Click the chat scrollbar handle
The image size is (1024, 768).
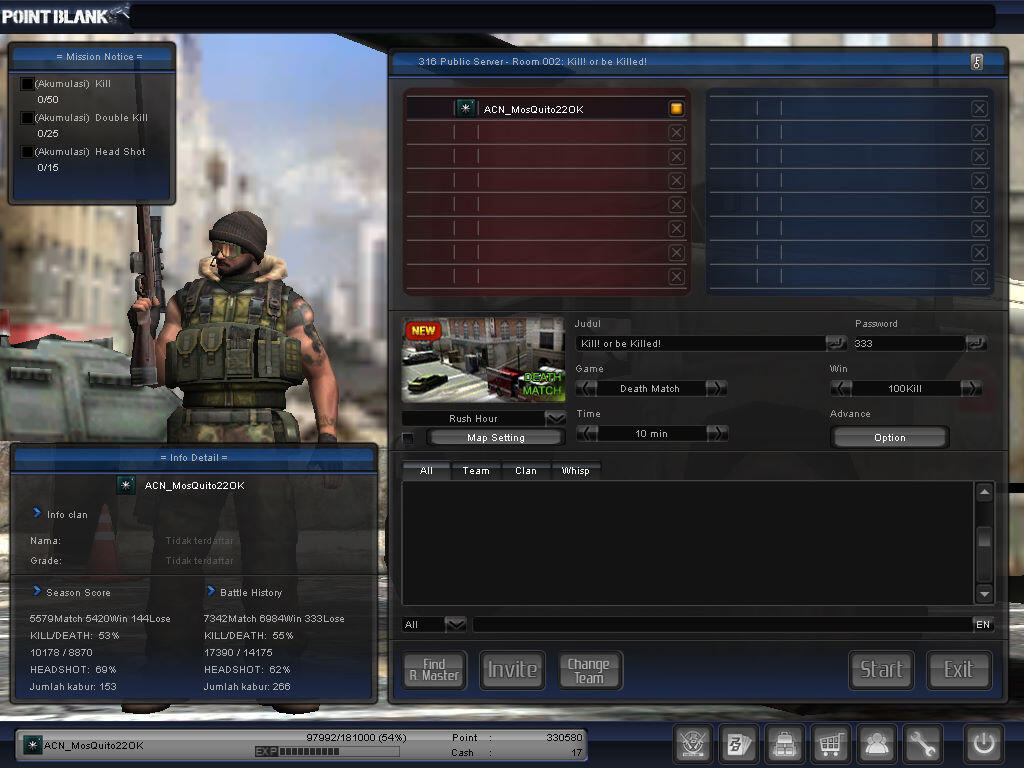click(x=984, y=538)
